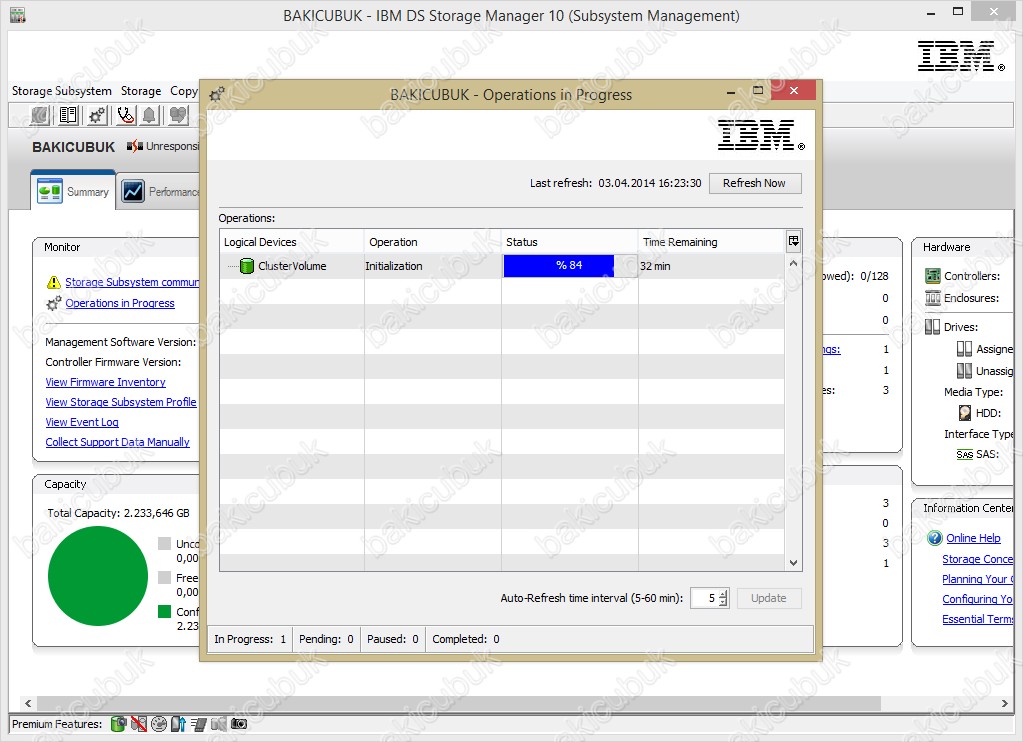Select the ClusterVolume row name

(292, 266)
